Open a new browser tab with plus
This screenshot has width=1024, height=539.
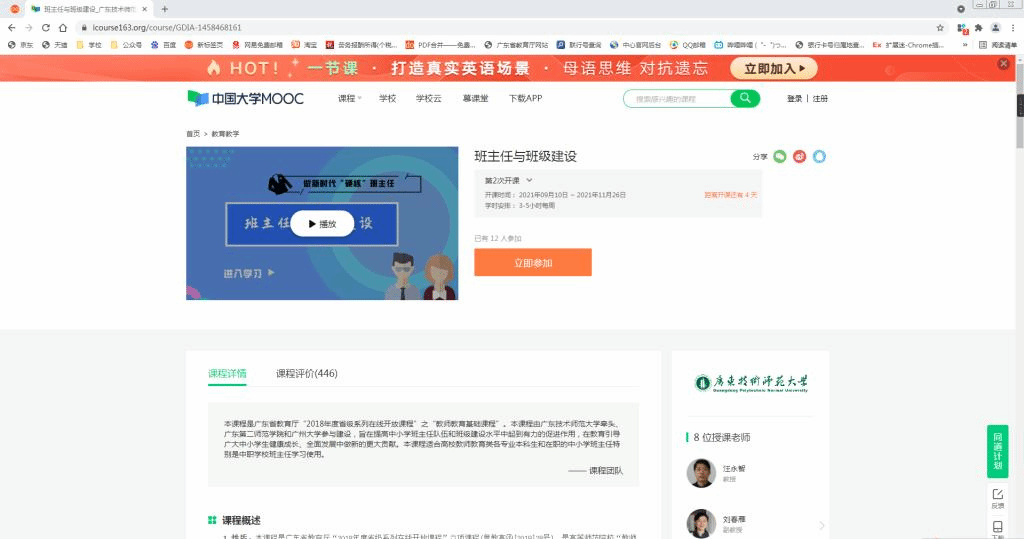pyautogui.click(x=165, y=9)
